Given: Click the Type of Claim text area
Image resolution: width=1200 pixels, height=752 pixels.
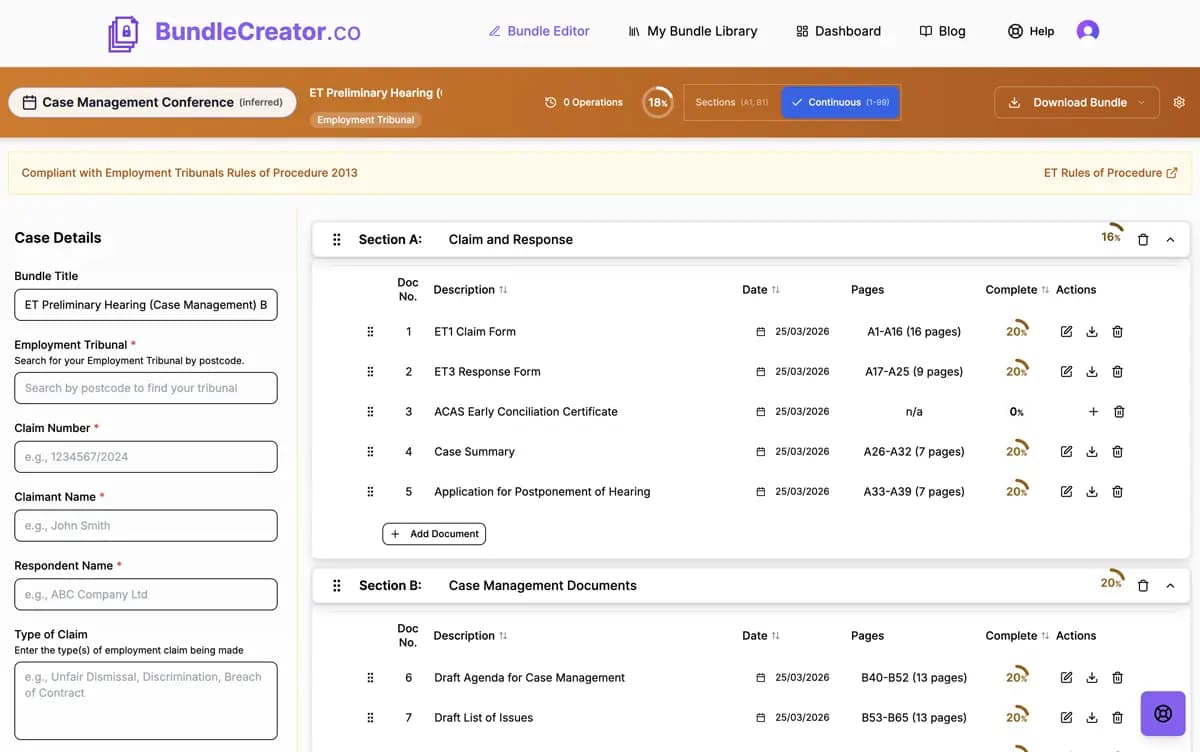Looking at the screenshot, I should (146, 701).
